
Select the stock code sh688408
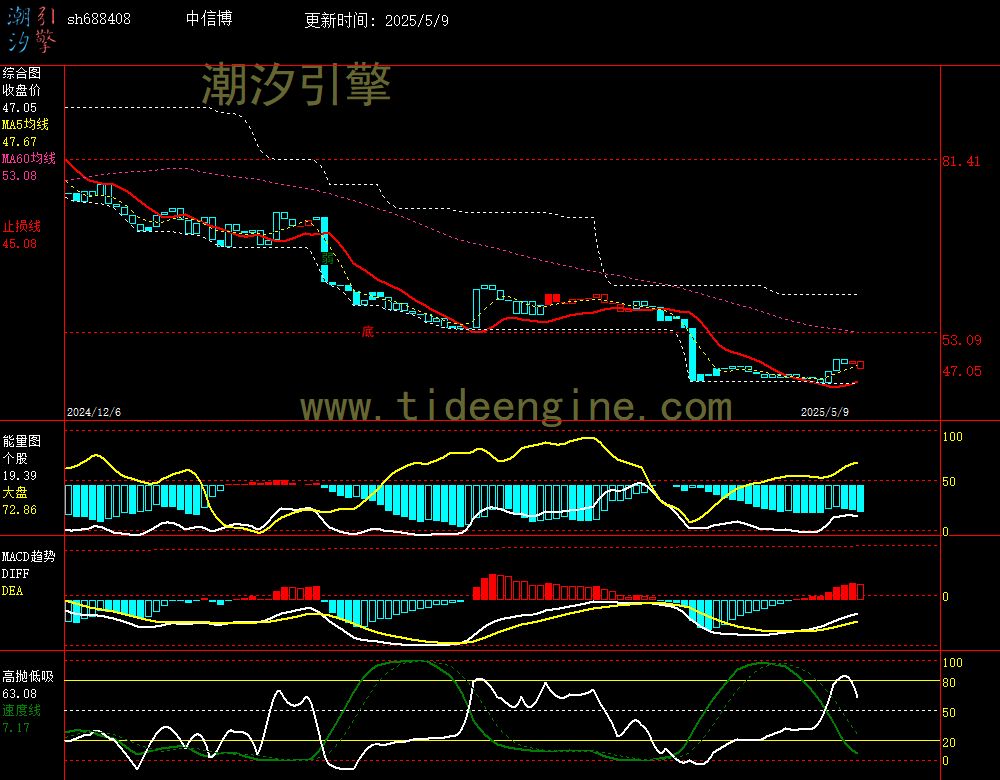click(99, 19)
